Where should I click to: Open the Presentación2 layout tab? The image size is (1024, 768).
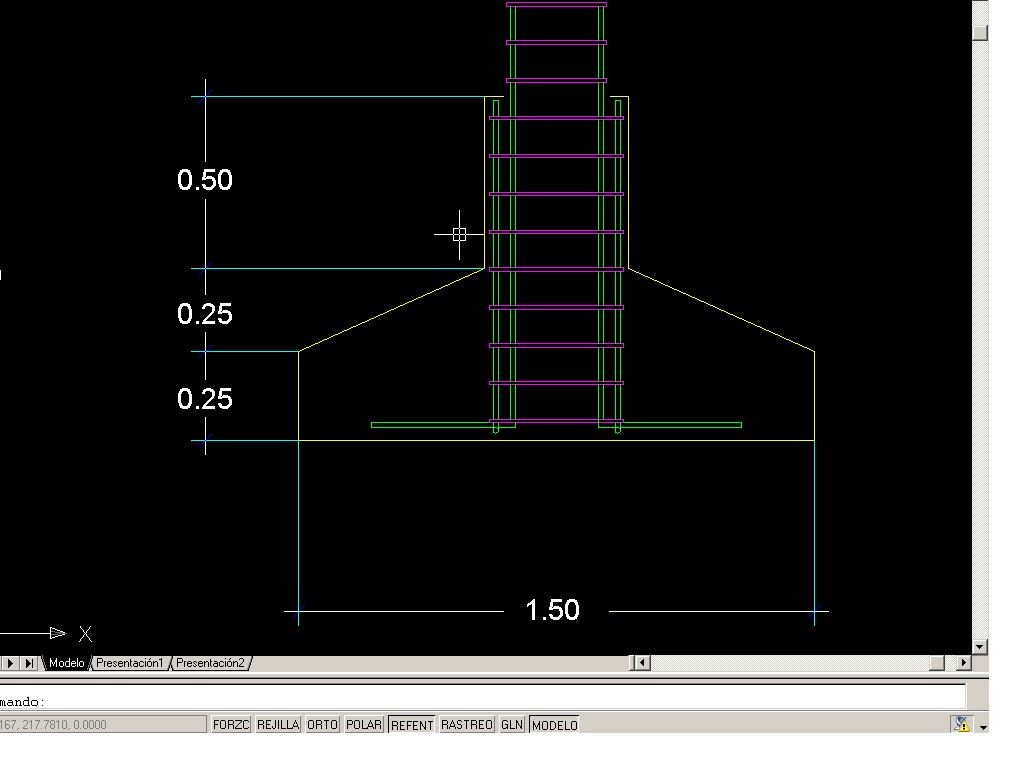click(x=210, y=663)
